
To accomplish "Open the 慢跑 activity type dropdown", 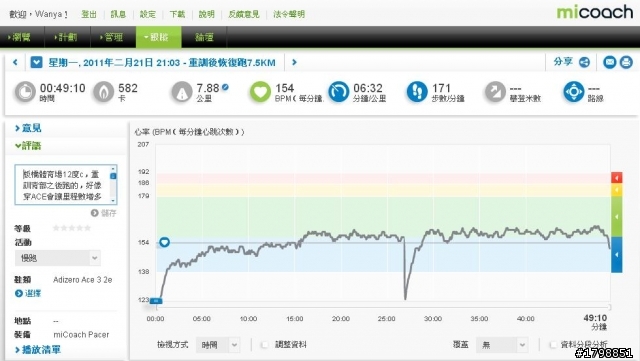I will pyautogui.click(x=58, y=258).
